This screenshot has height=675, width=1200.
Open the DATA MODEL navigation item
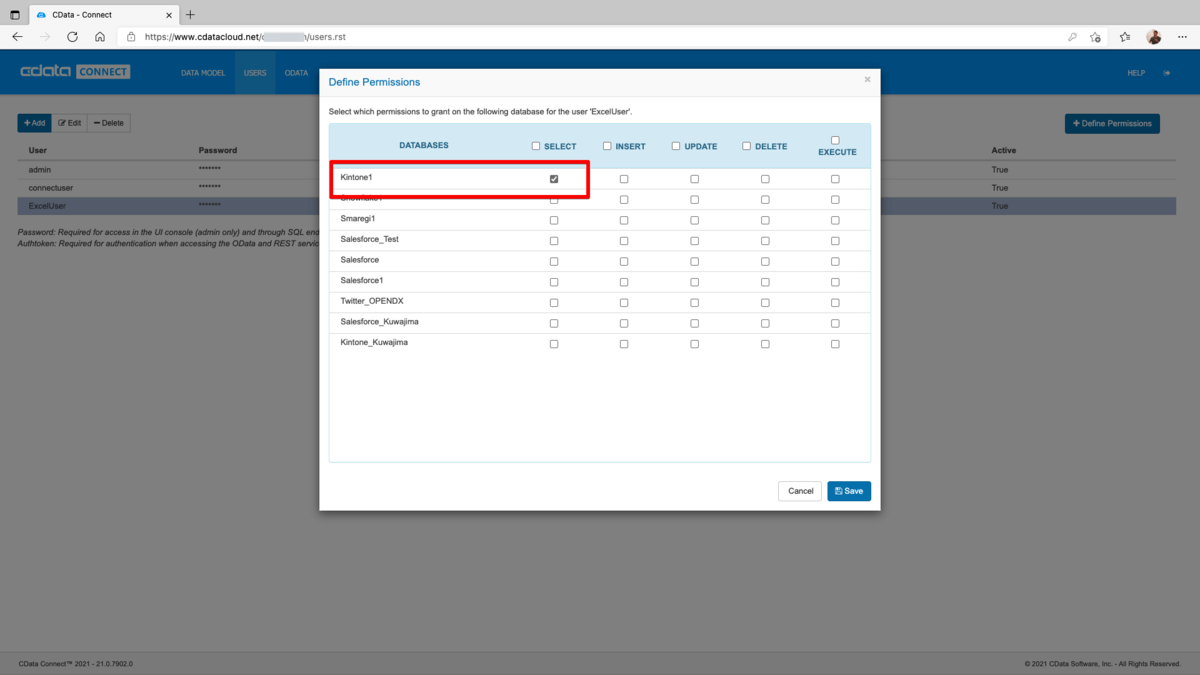[203, 73]
